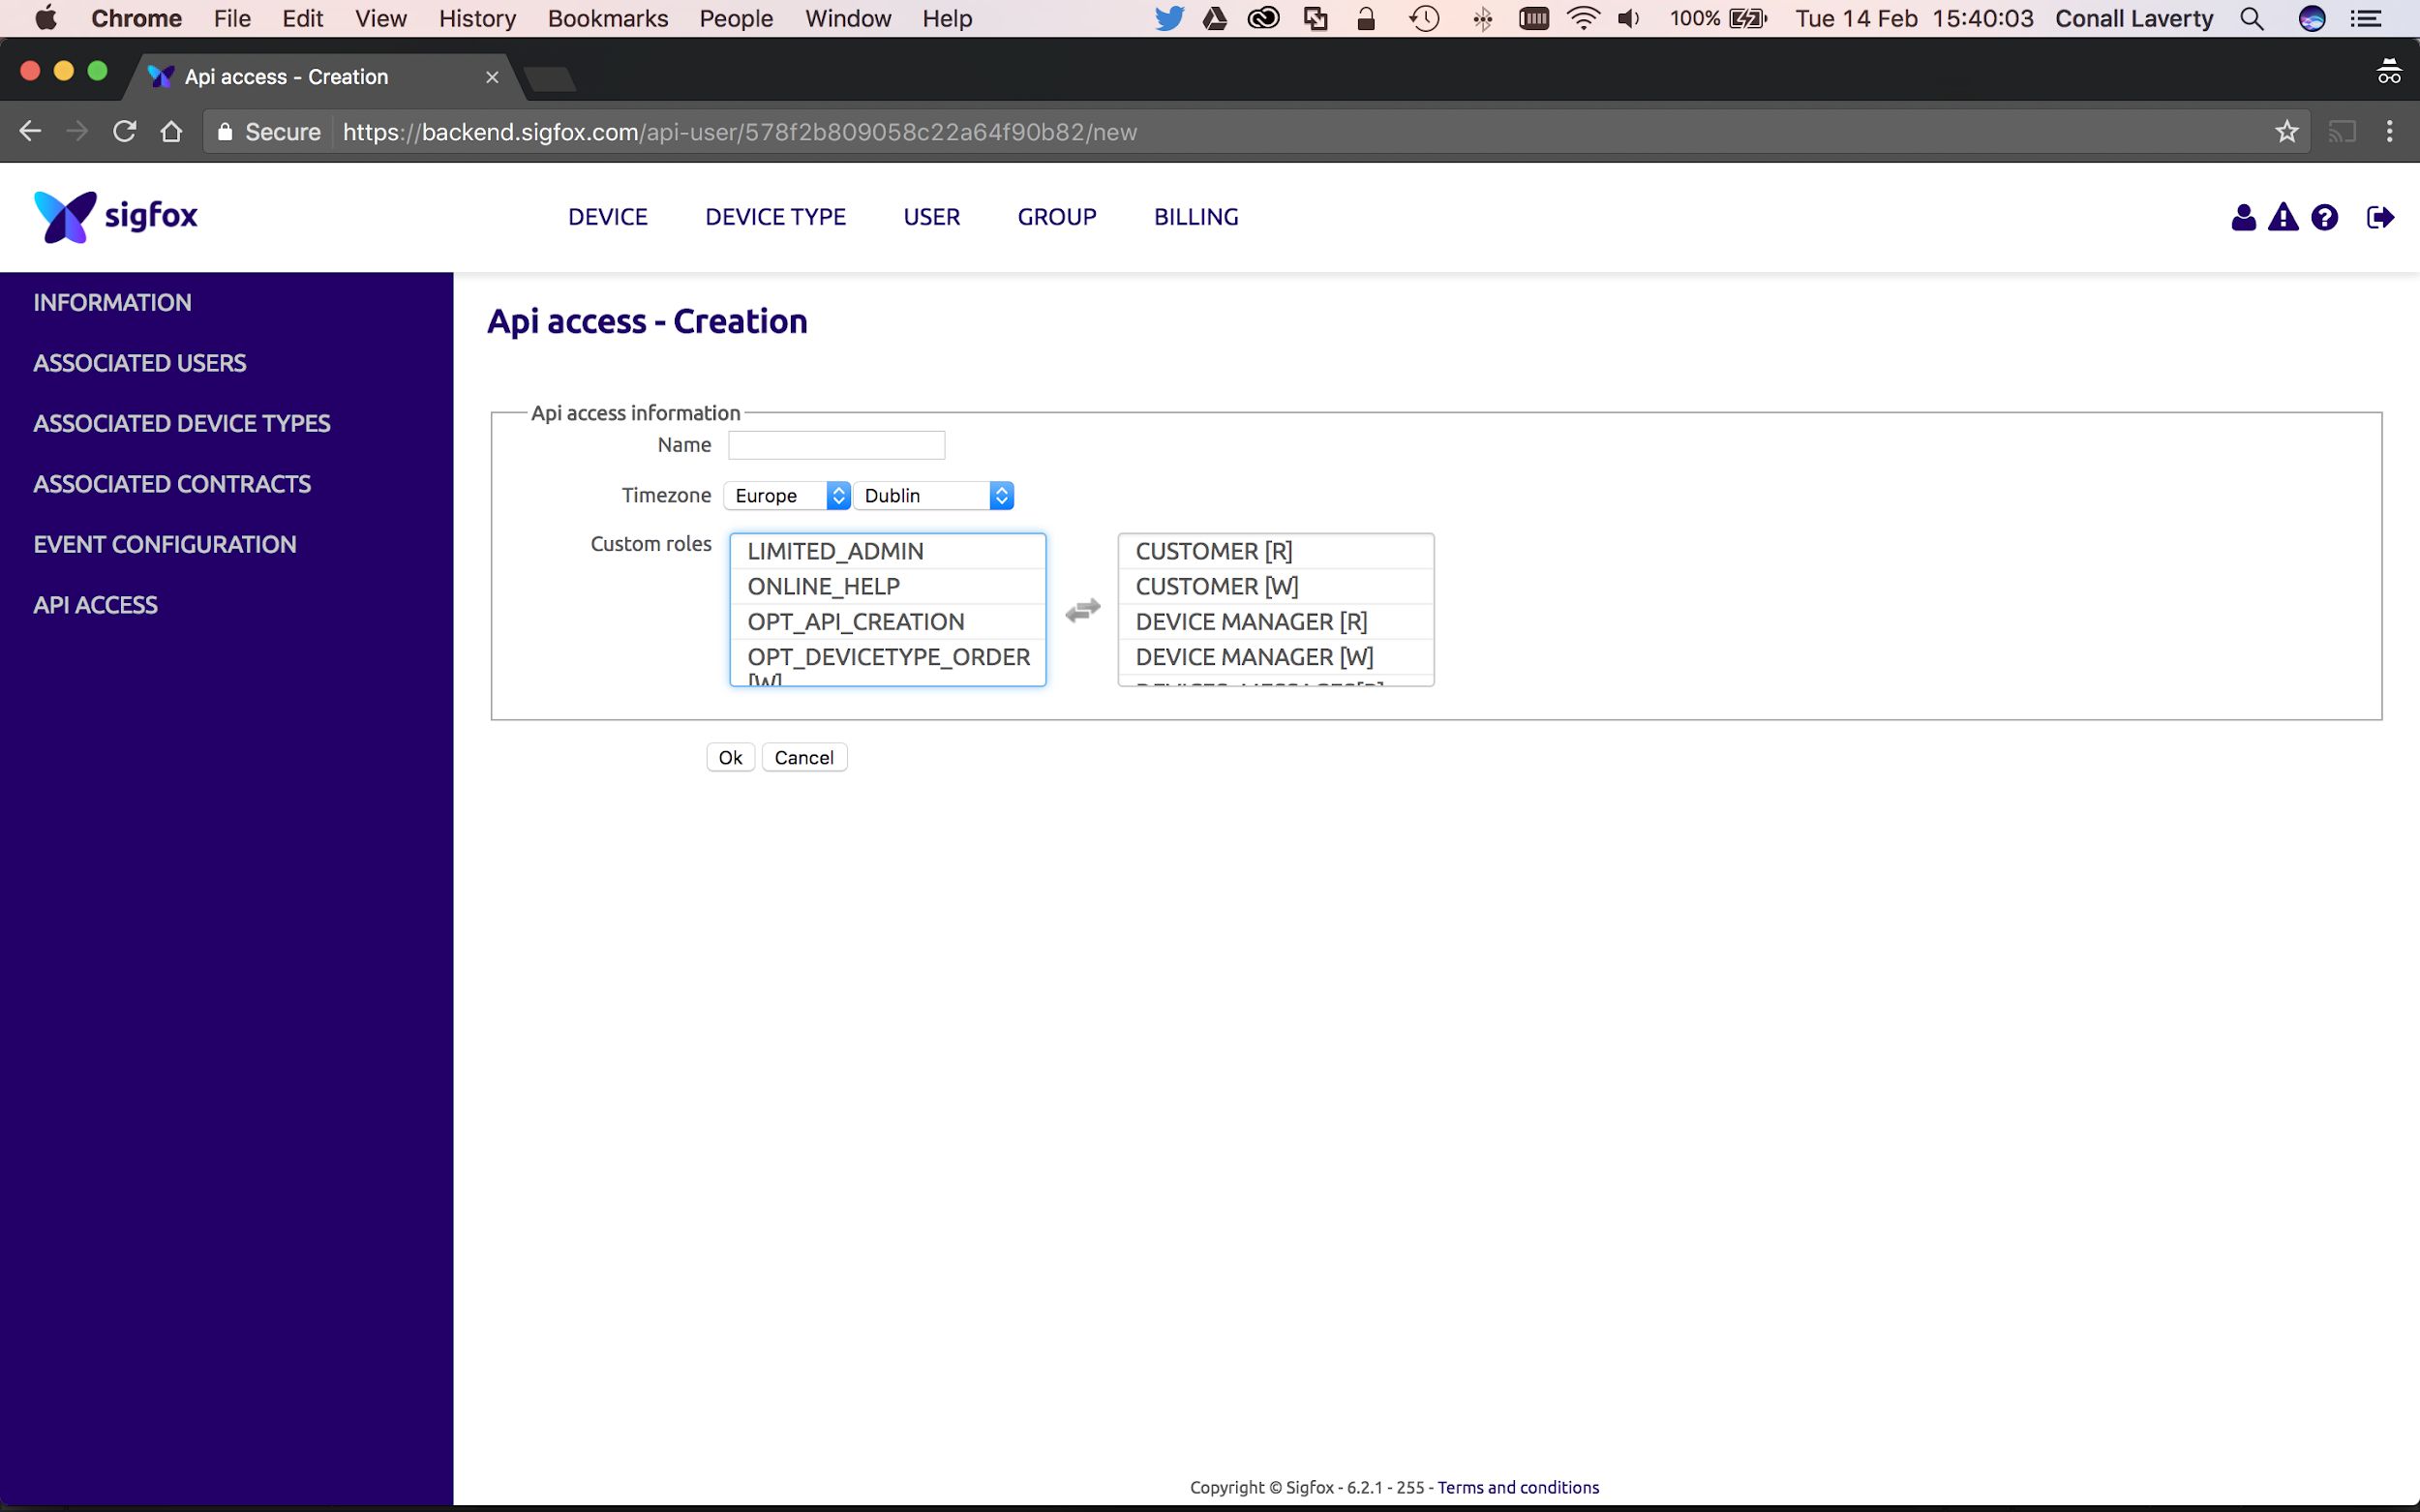Click the Siri icon
The image size is (2420, 1512).
[x=2311, y=18]
